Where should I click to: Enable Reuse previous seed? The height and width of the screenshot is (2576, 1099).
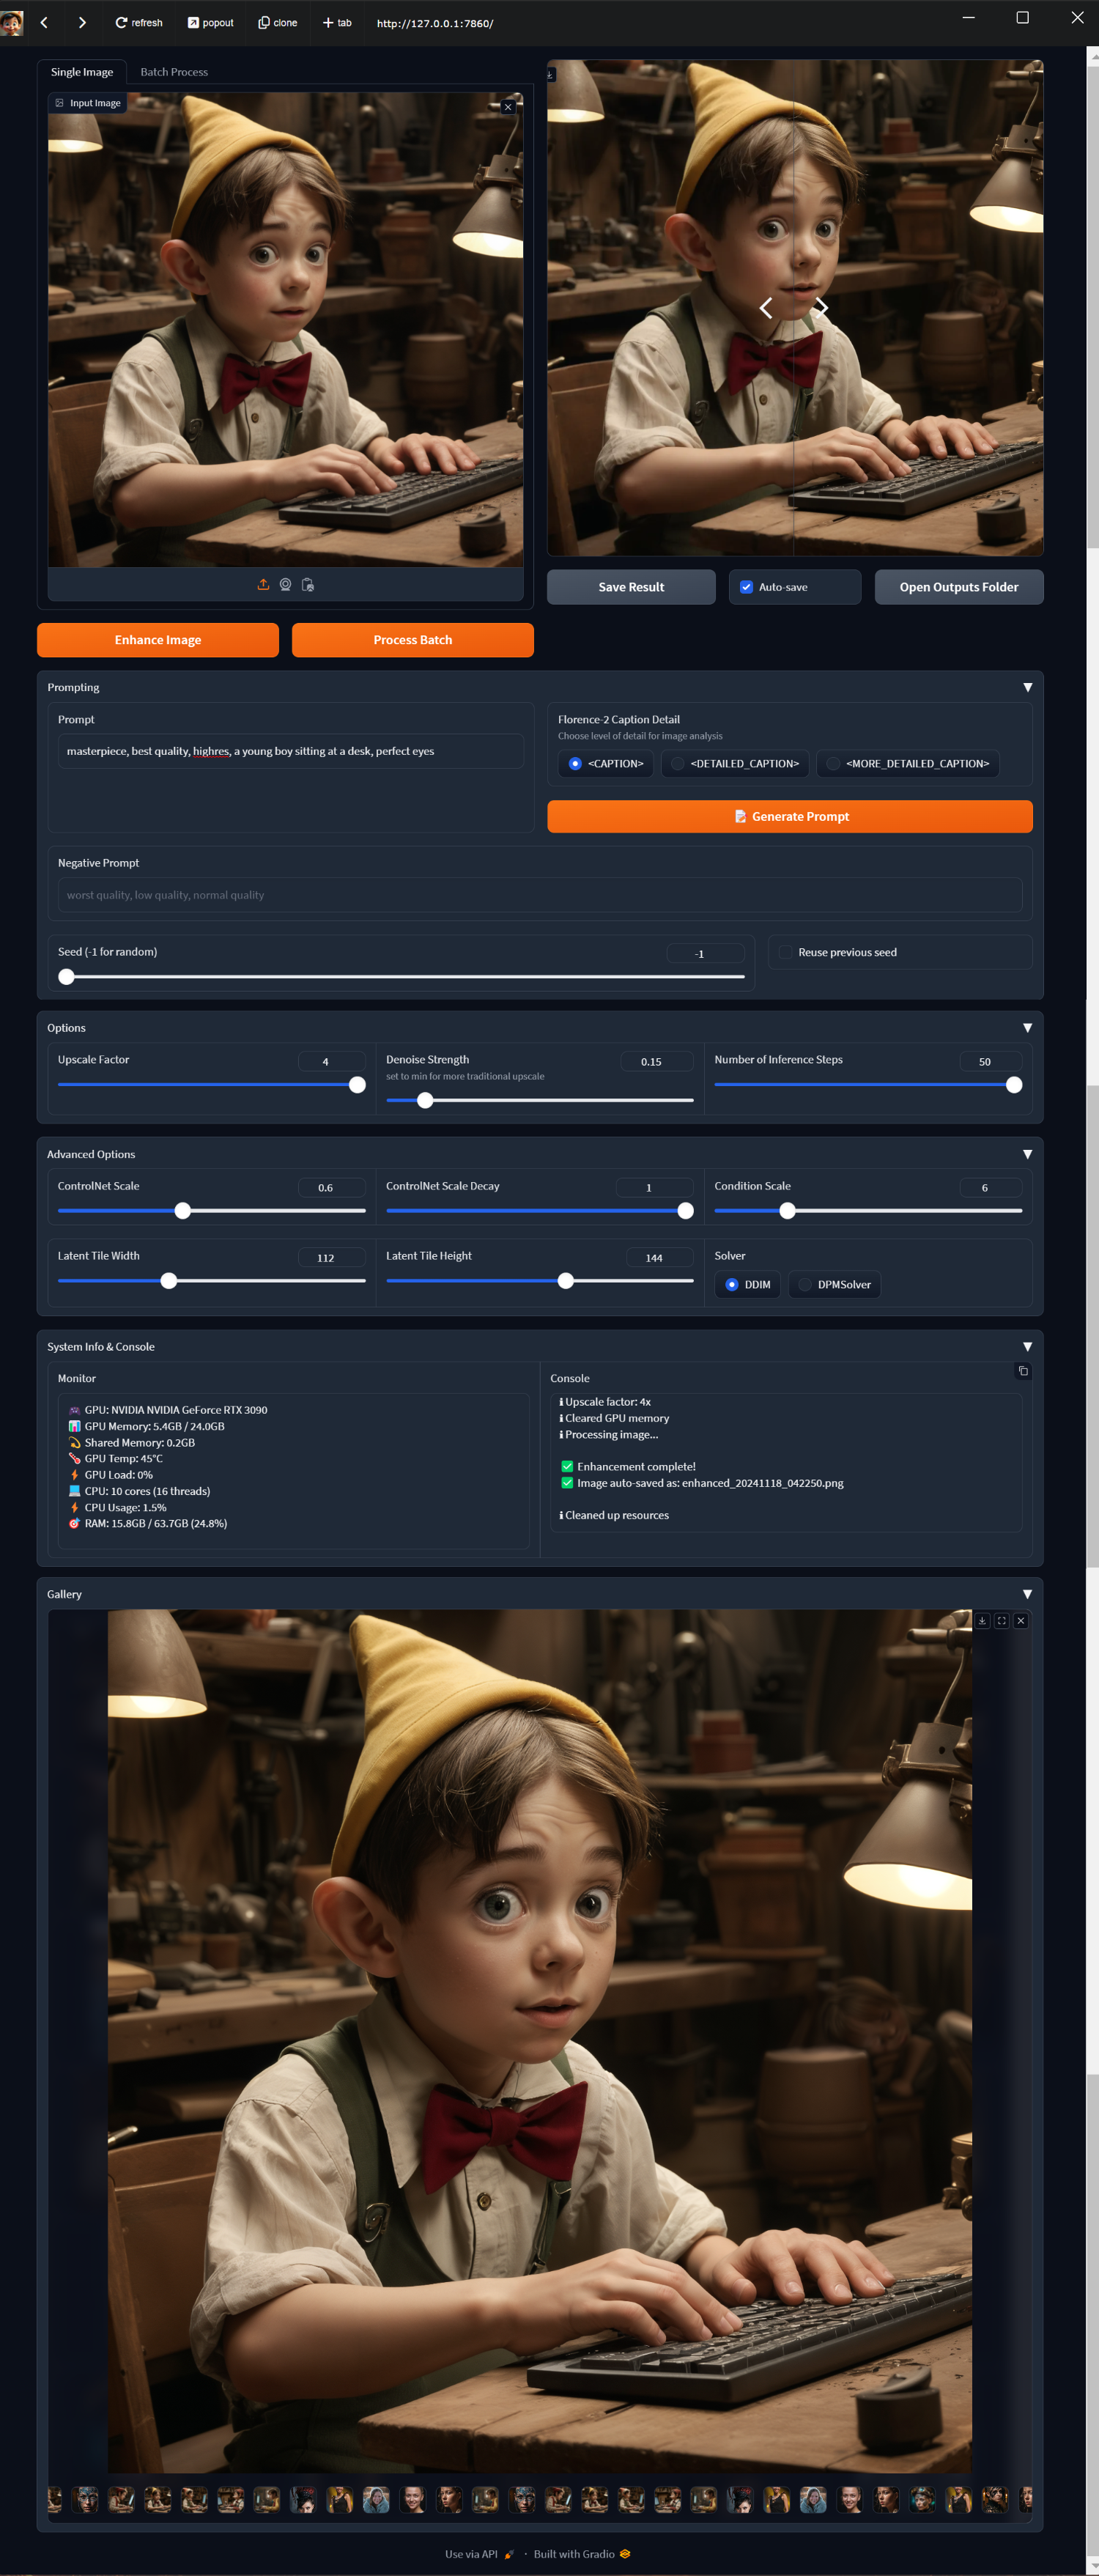click(786, 952)
